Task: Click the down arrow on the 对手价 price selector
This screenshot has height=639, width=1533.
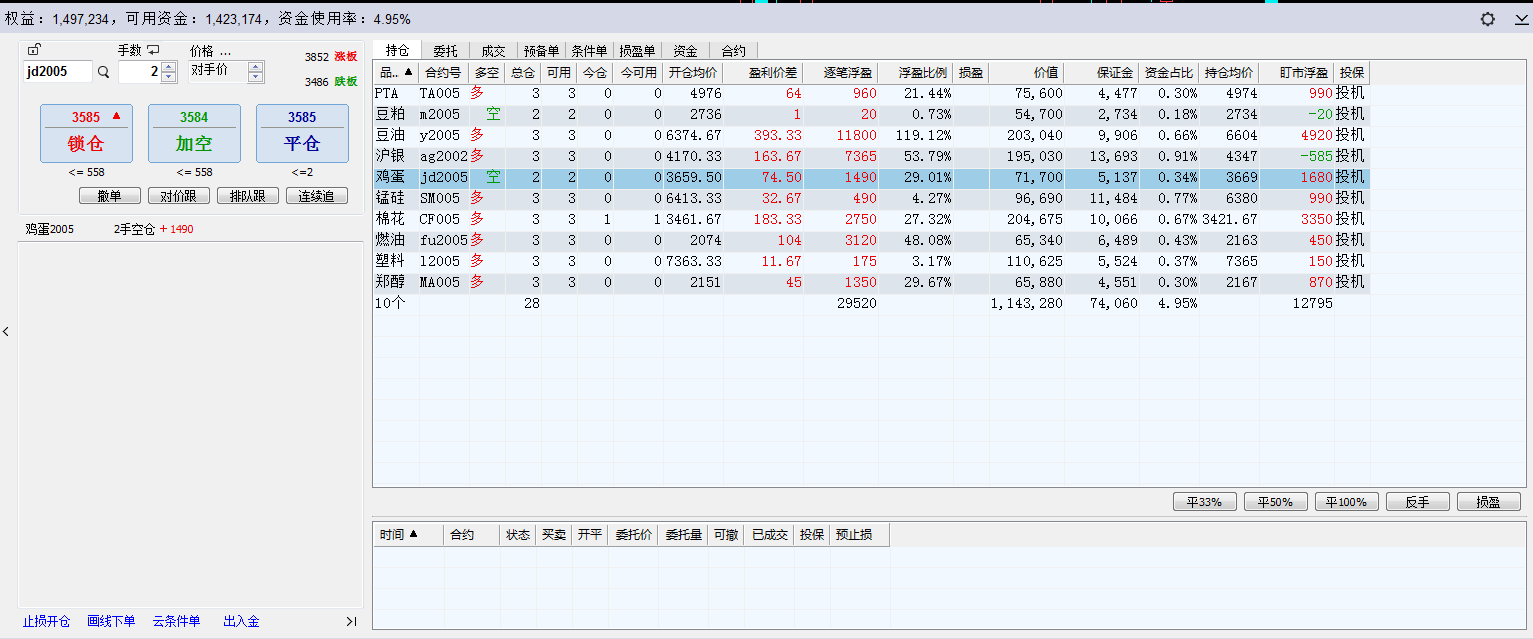Action: (256, 77)
